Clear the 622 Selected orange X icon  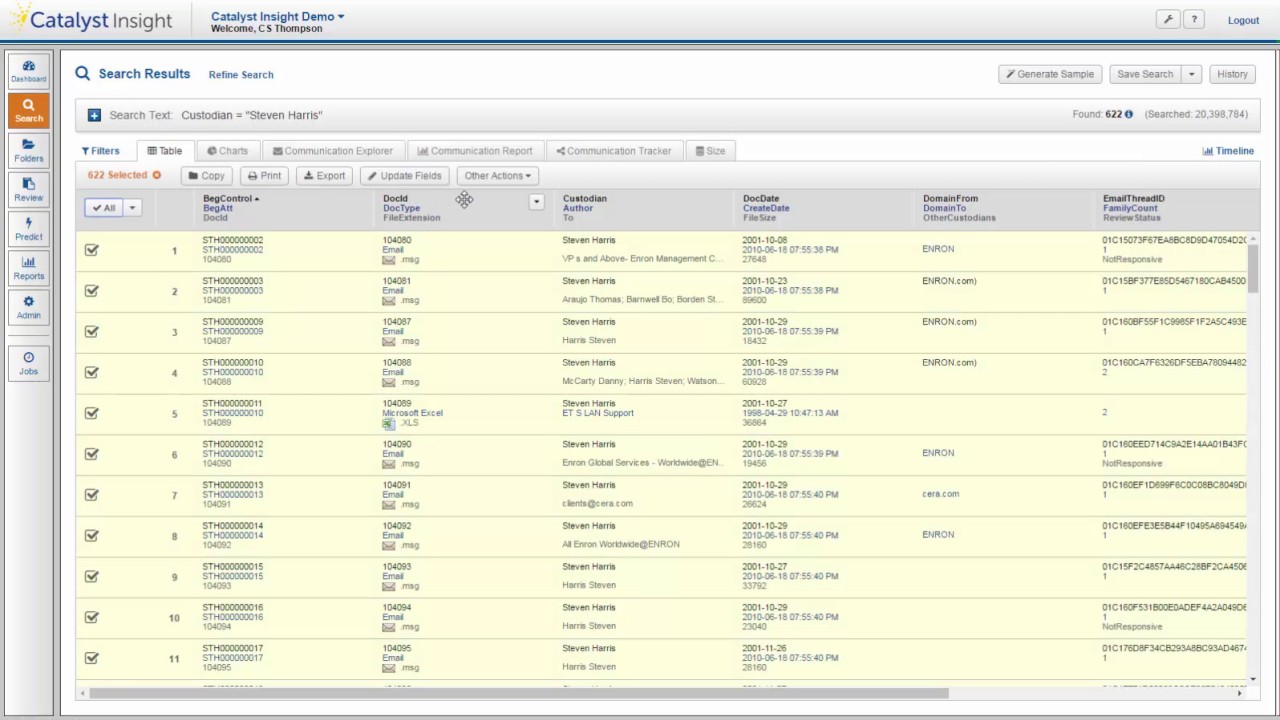coord(156,175)
